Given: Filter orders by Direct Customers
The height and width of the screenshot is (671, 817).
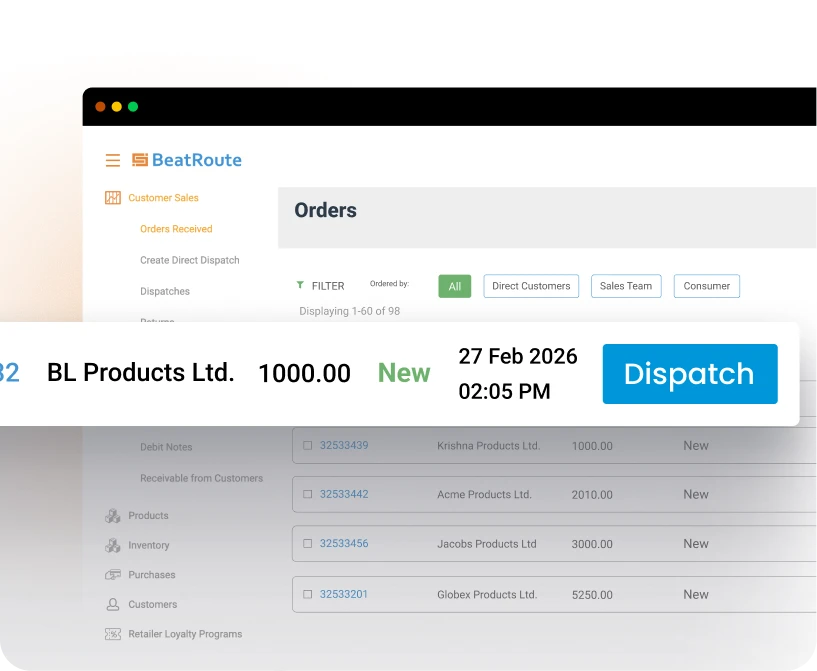Looking at the screenshot, I should tap(531, 286).
